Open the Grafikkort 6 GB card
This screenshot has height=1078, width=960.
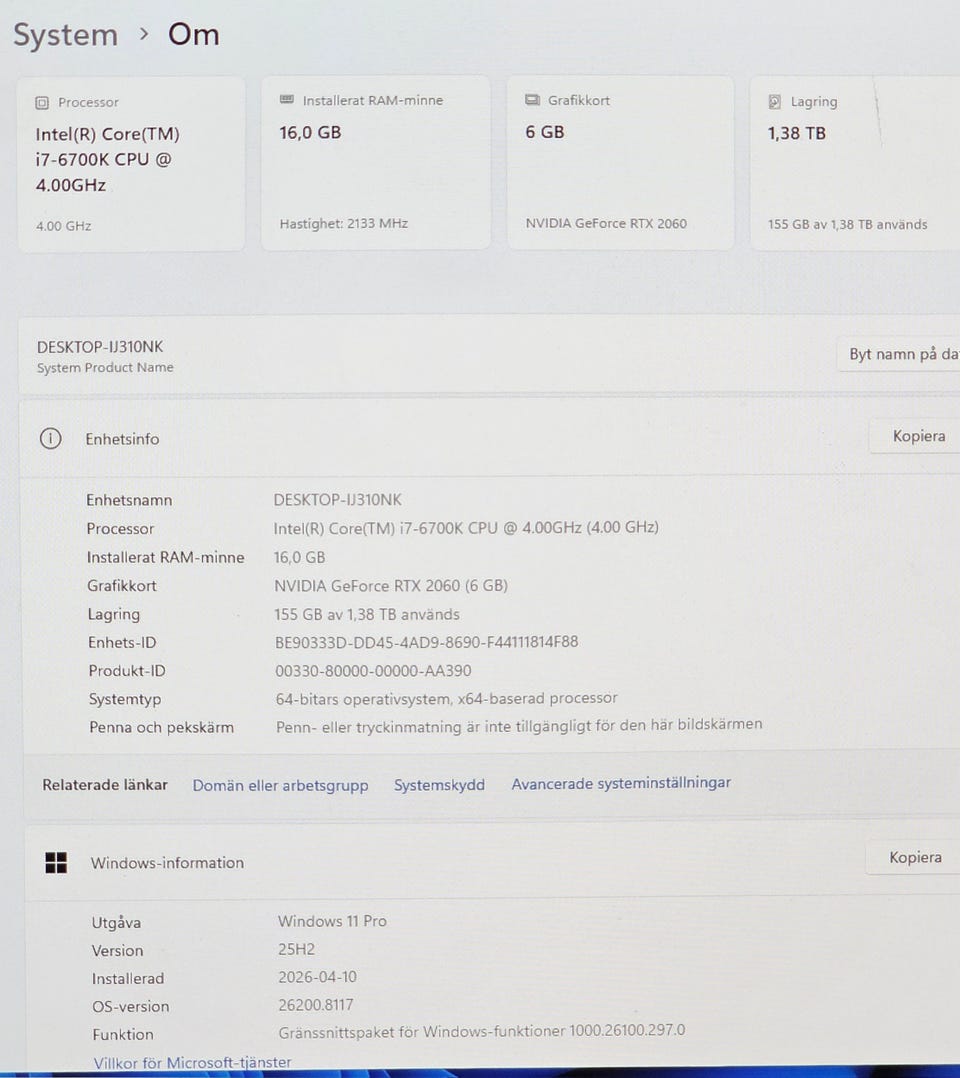click(x=620, y=162)
